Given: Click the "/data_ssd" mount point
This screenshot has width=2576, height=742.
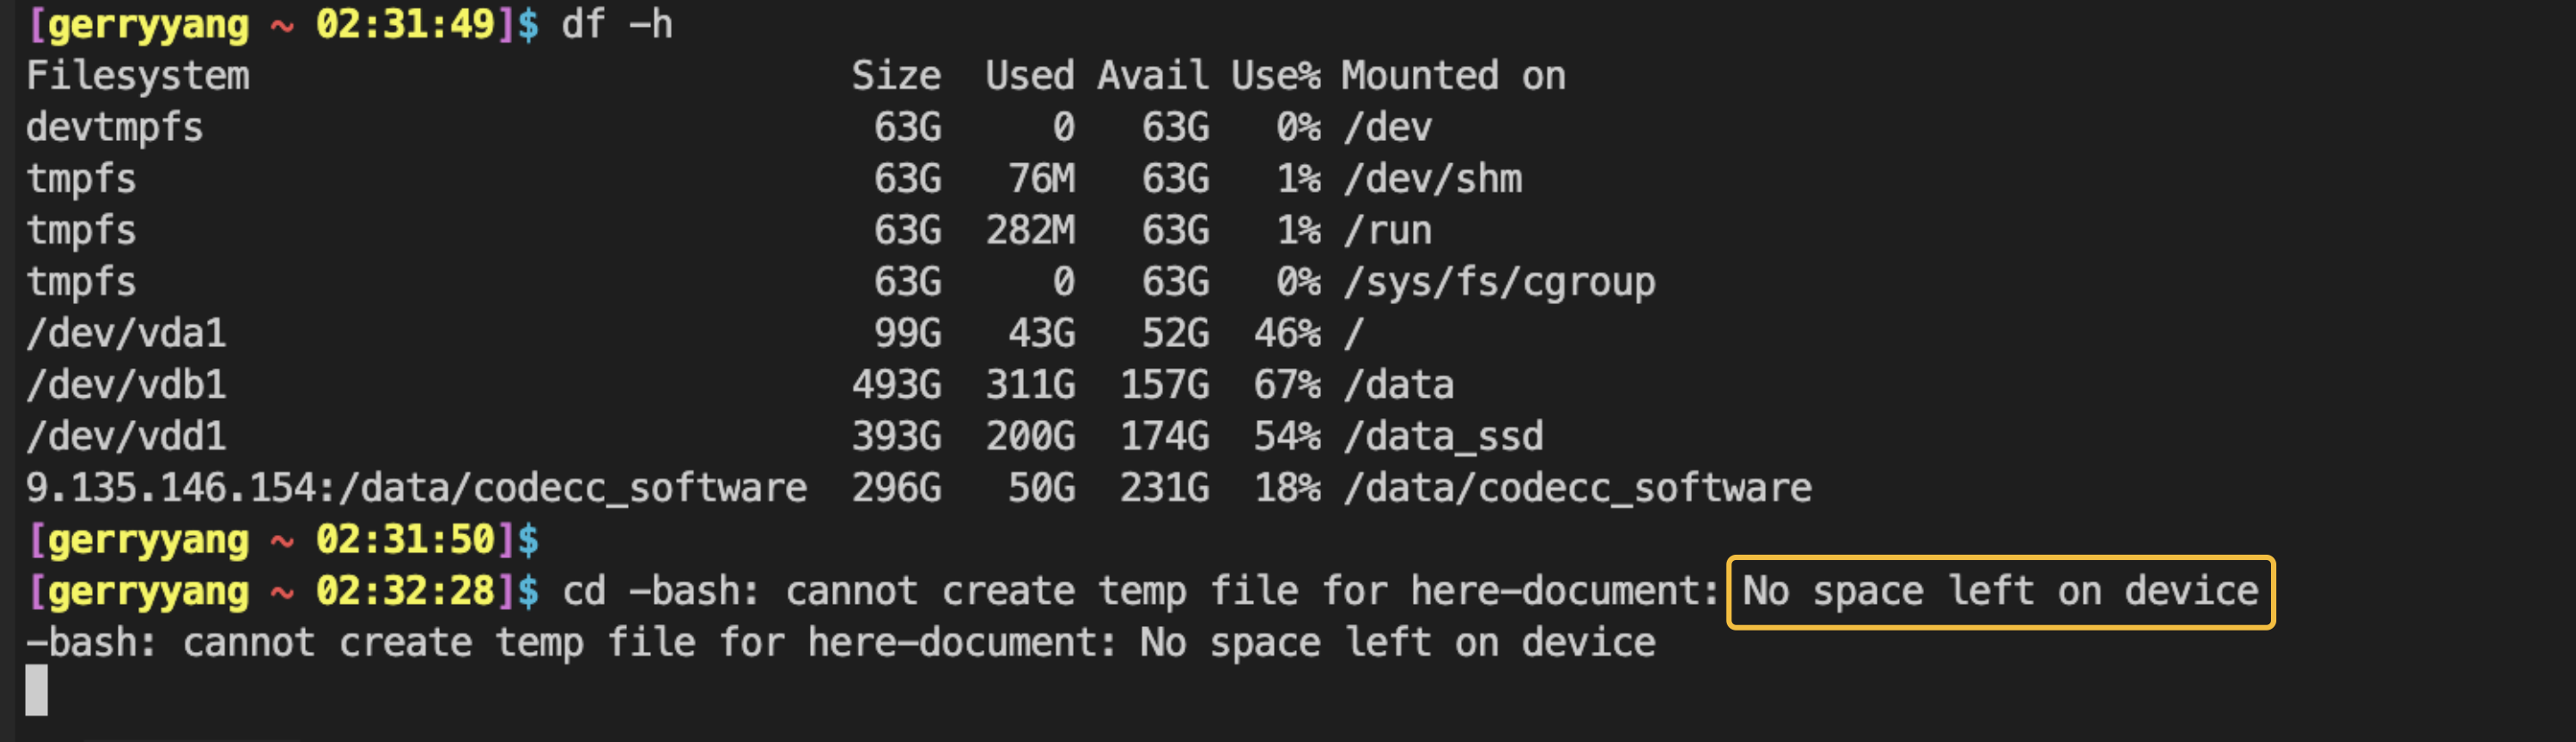Looking at the screenshot, I should click(x=1443, y=437).
